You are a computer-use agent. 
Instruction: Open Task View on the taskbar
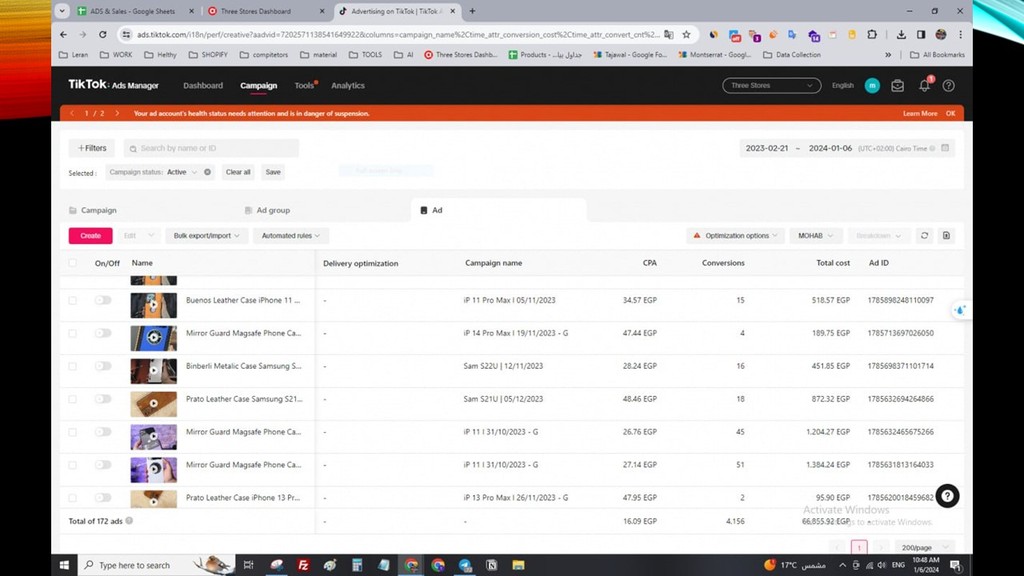pyautogui.click(x=248, y=565)
